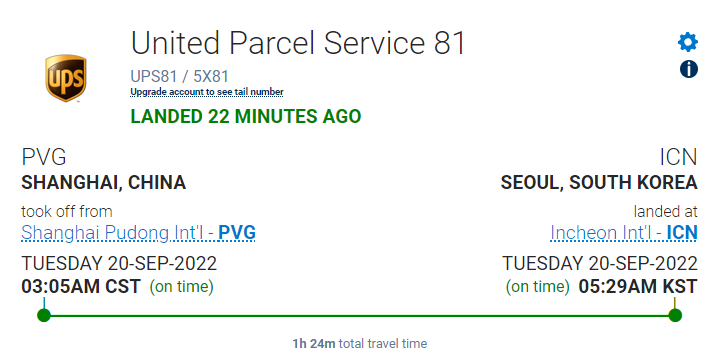Click the SEOUL, SOUTH KOREA city label
This screenshot has height=361, width=711.
[x=599, y=182]
